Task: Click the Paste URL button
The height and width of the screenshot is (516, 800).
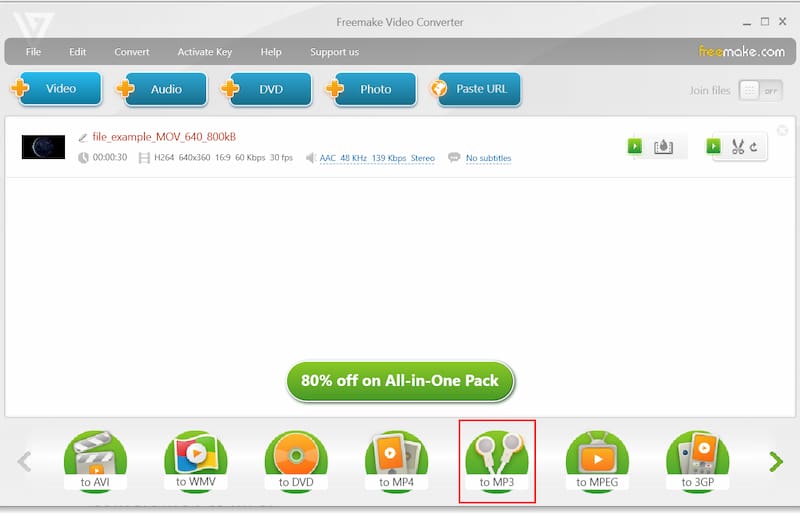Action: 474,89
